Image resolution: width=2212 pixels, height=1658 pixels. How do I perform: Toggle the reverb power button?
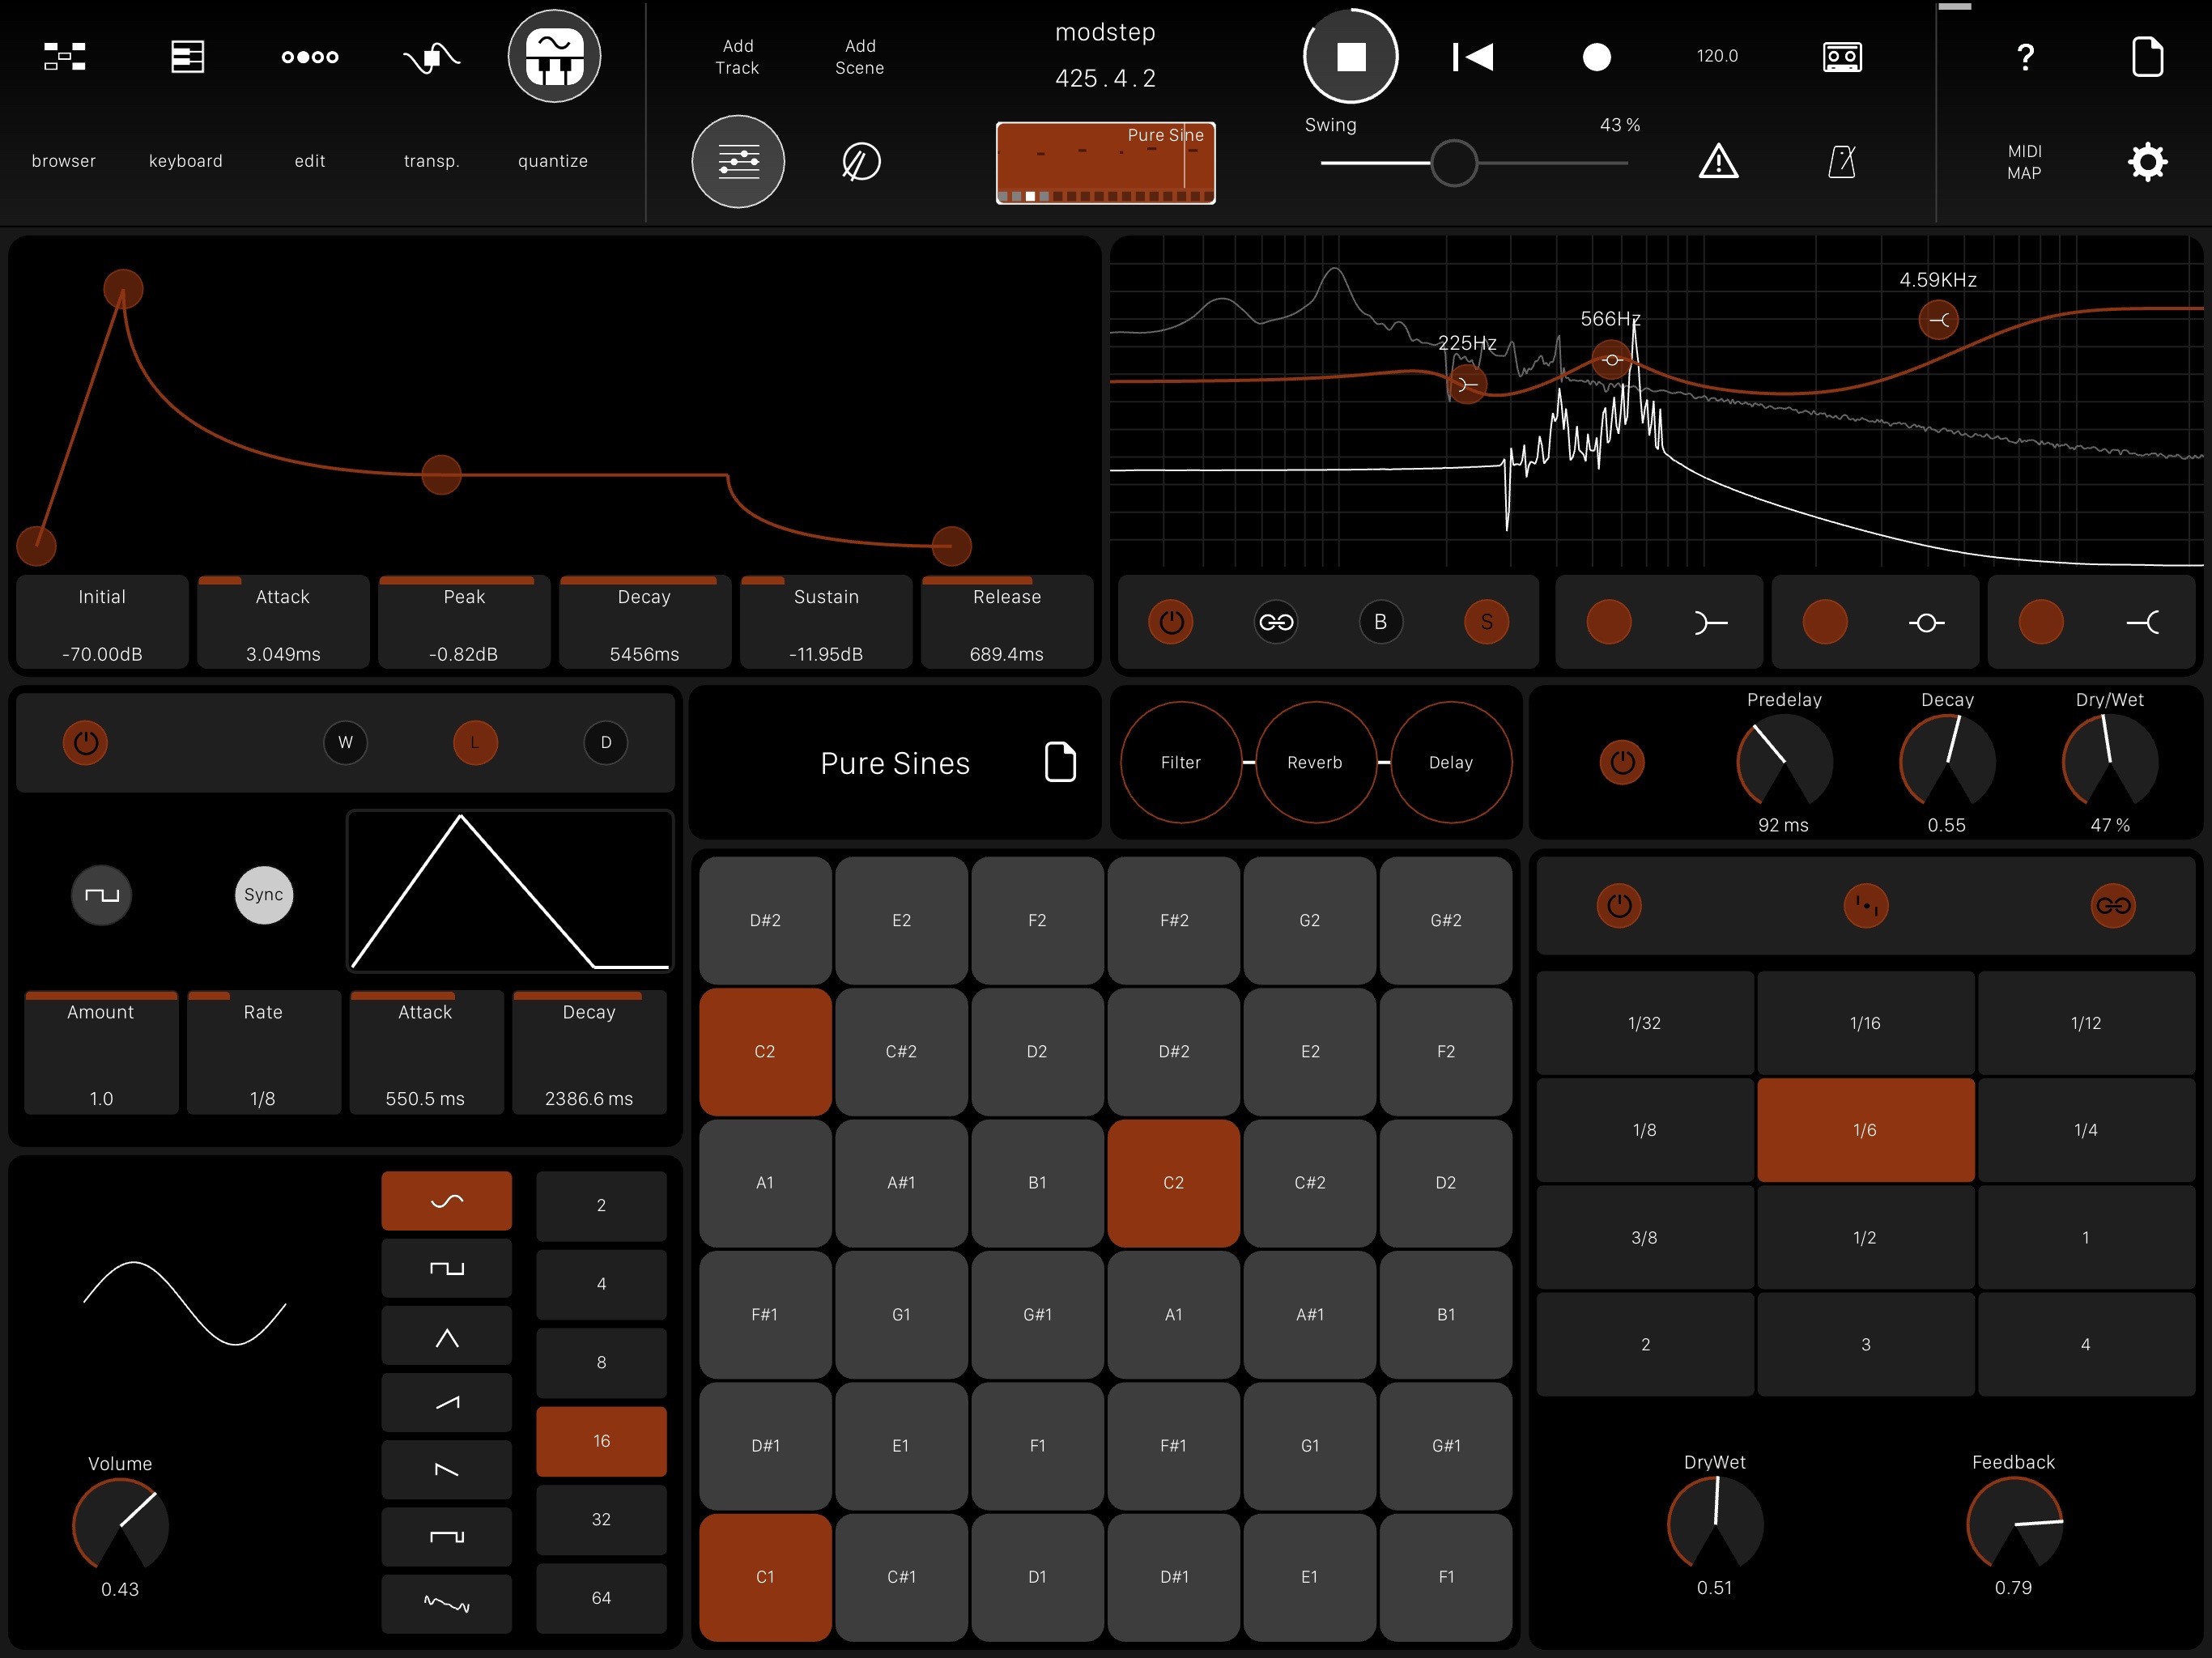[1622, 763]
